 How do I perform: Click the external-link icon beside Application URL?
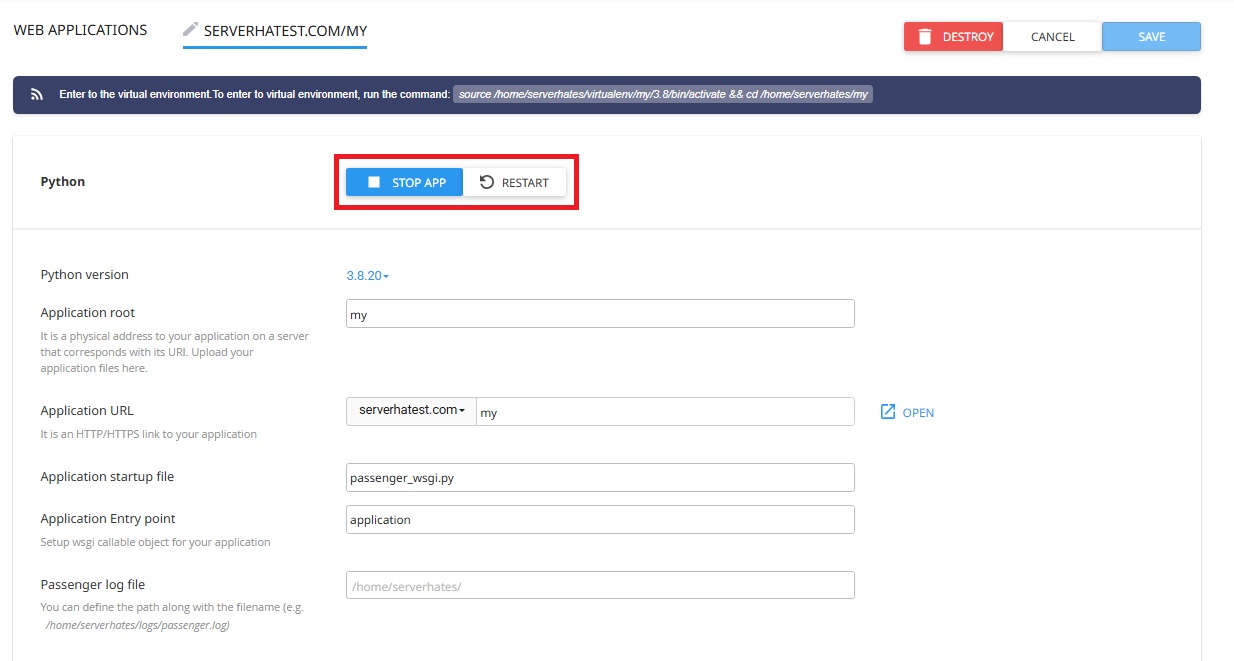point(888,412)
